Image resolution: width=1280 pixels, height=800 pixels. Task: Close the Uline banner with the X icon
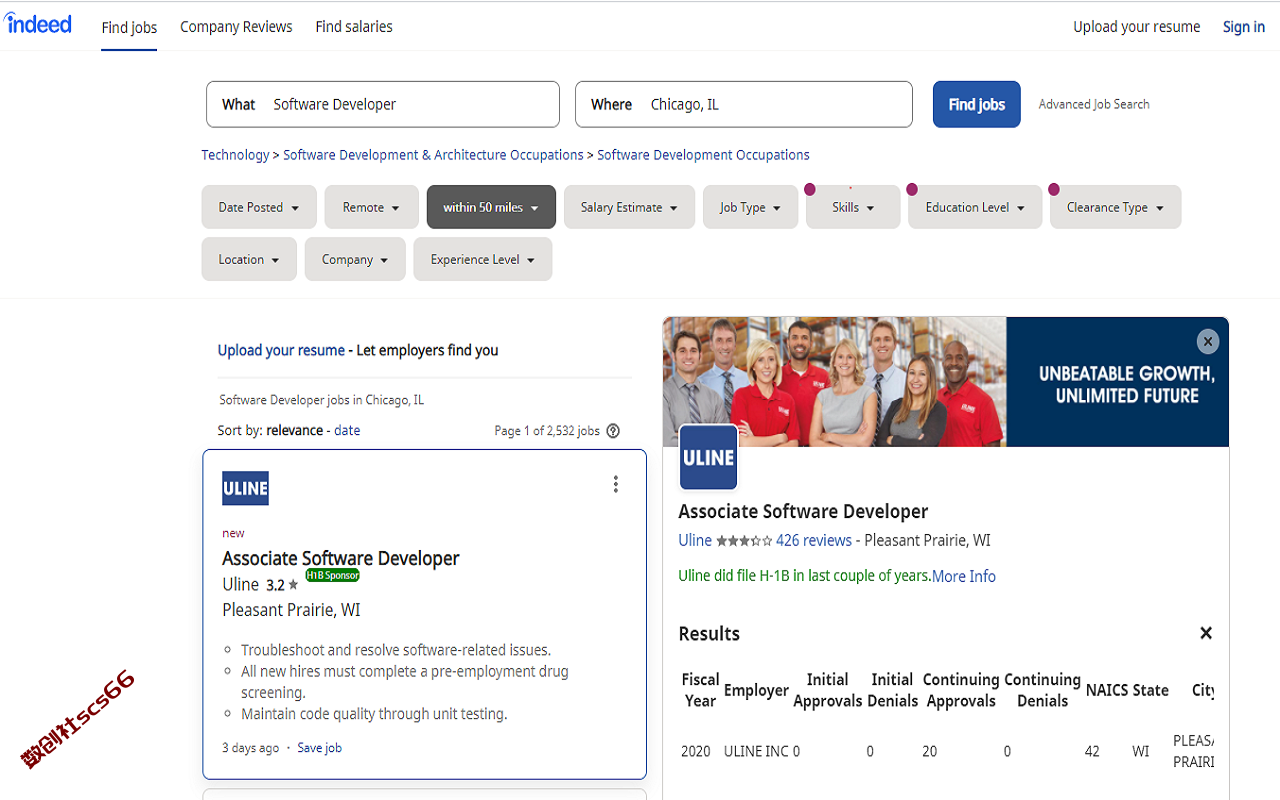pyautogui.click(x=1208, y=342)
